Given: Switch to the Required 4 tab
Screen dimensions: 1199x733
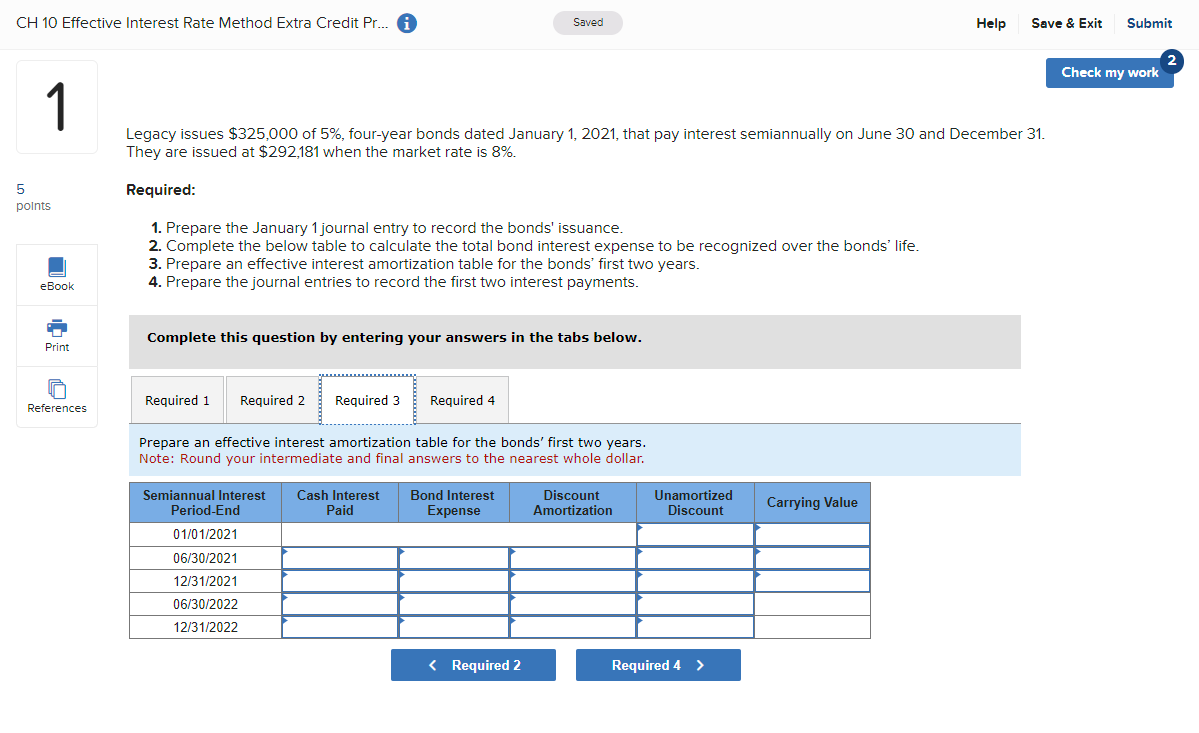Looking at the screenshot, I should point(461,399).
